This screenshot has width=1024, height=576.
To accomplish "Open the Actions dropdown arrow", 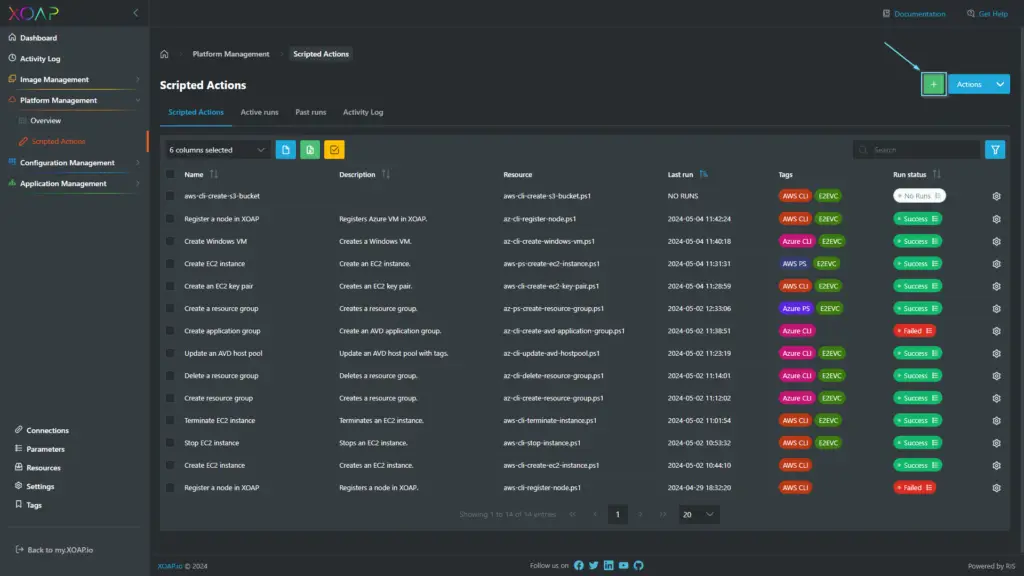I will [x=1000, y=84].
